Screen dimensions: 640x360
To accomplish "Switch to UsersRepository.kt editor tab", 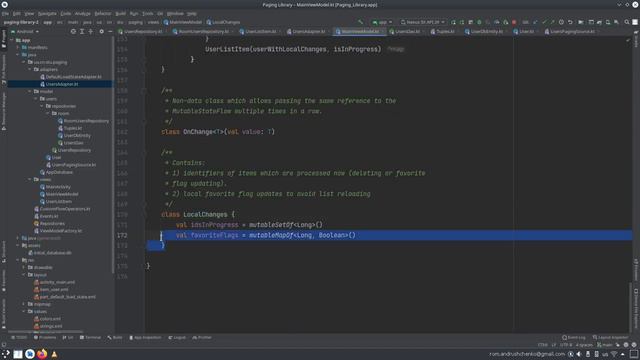I will [142, 31].
